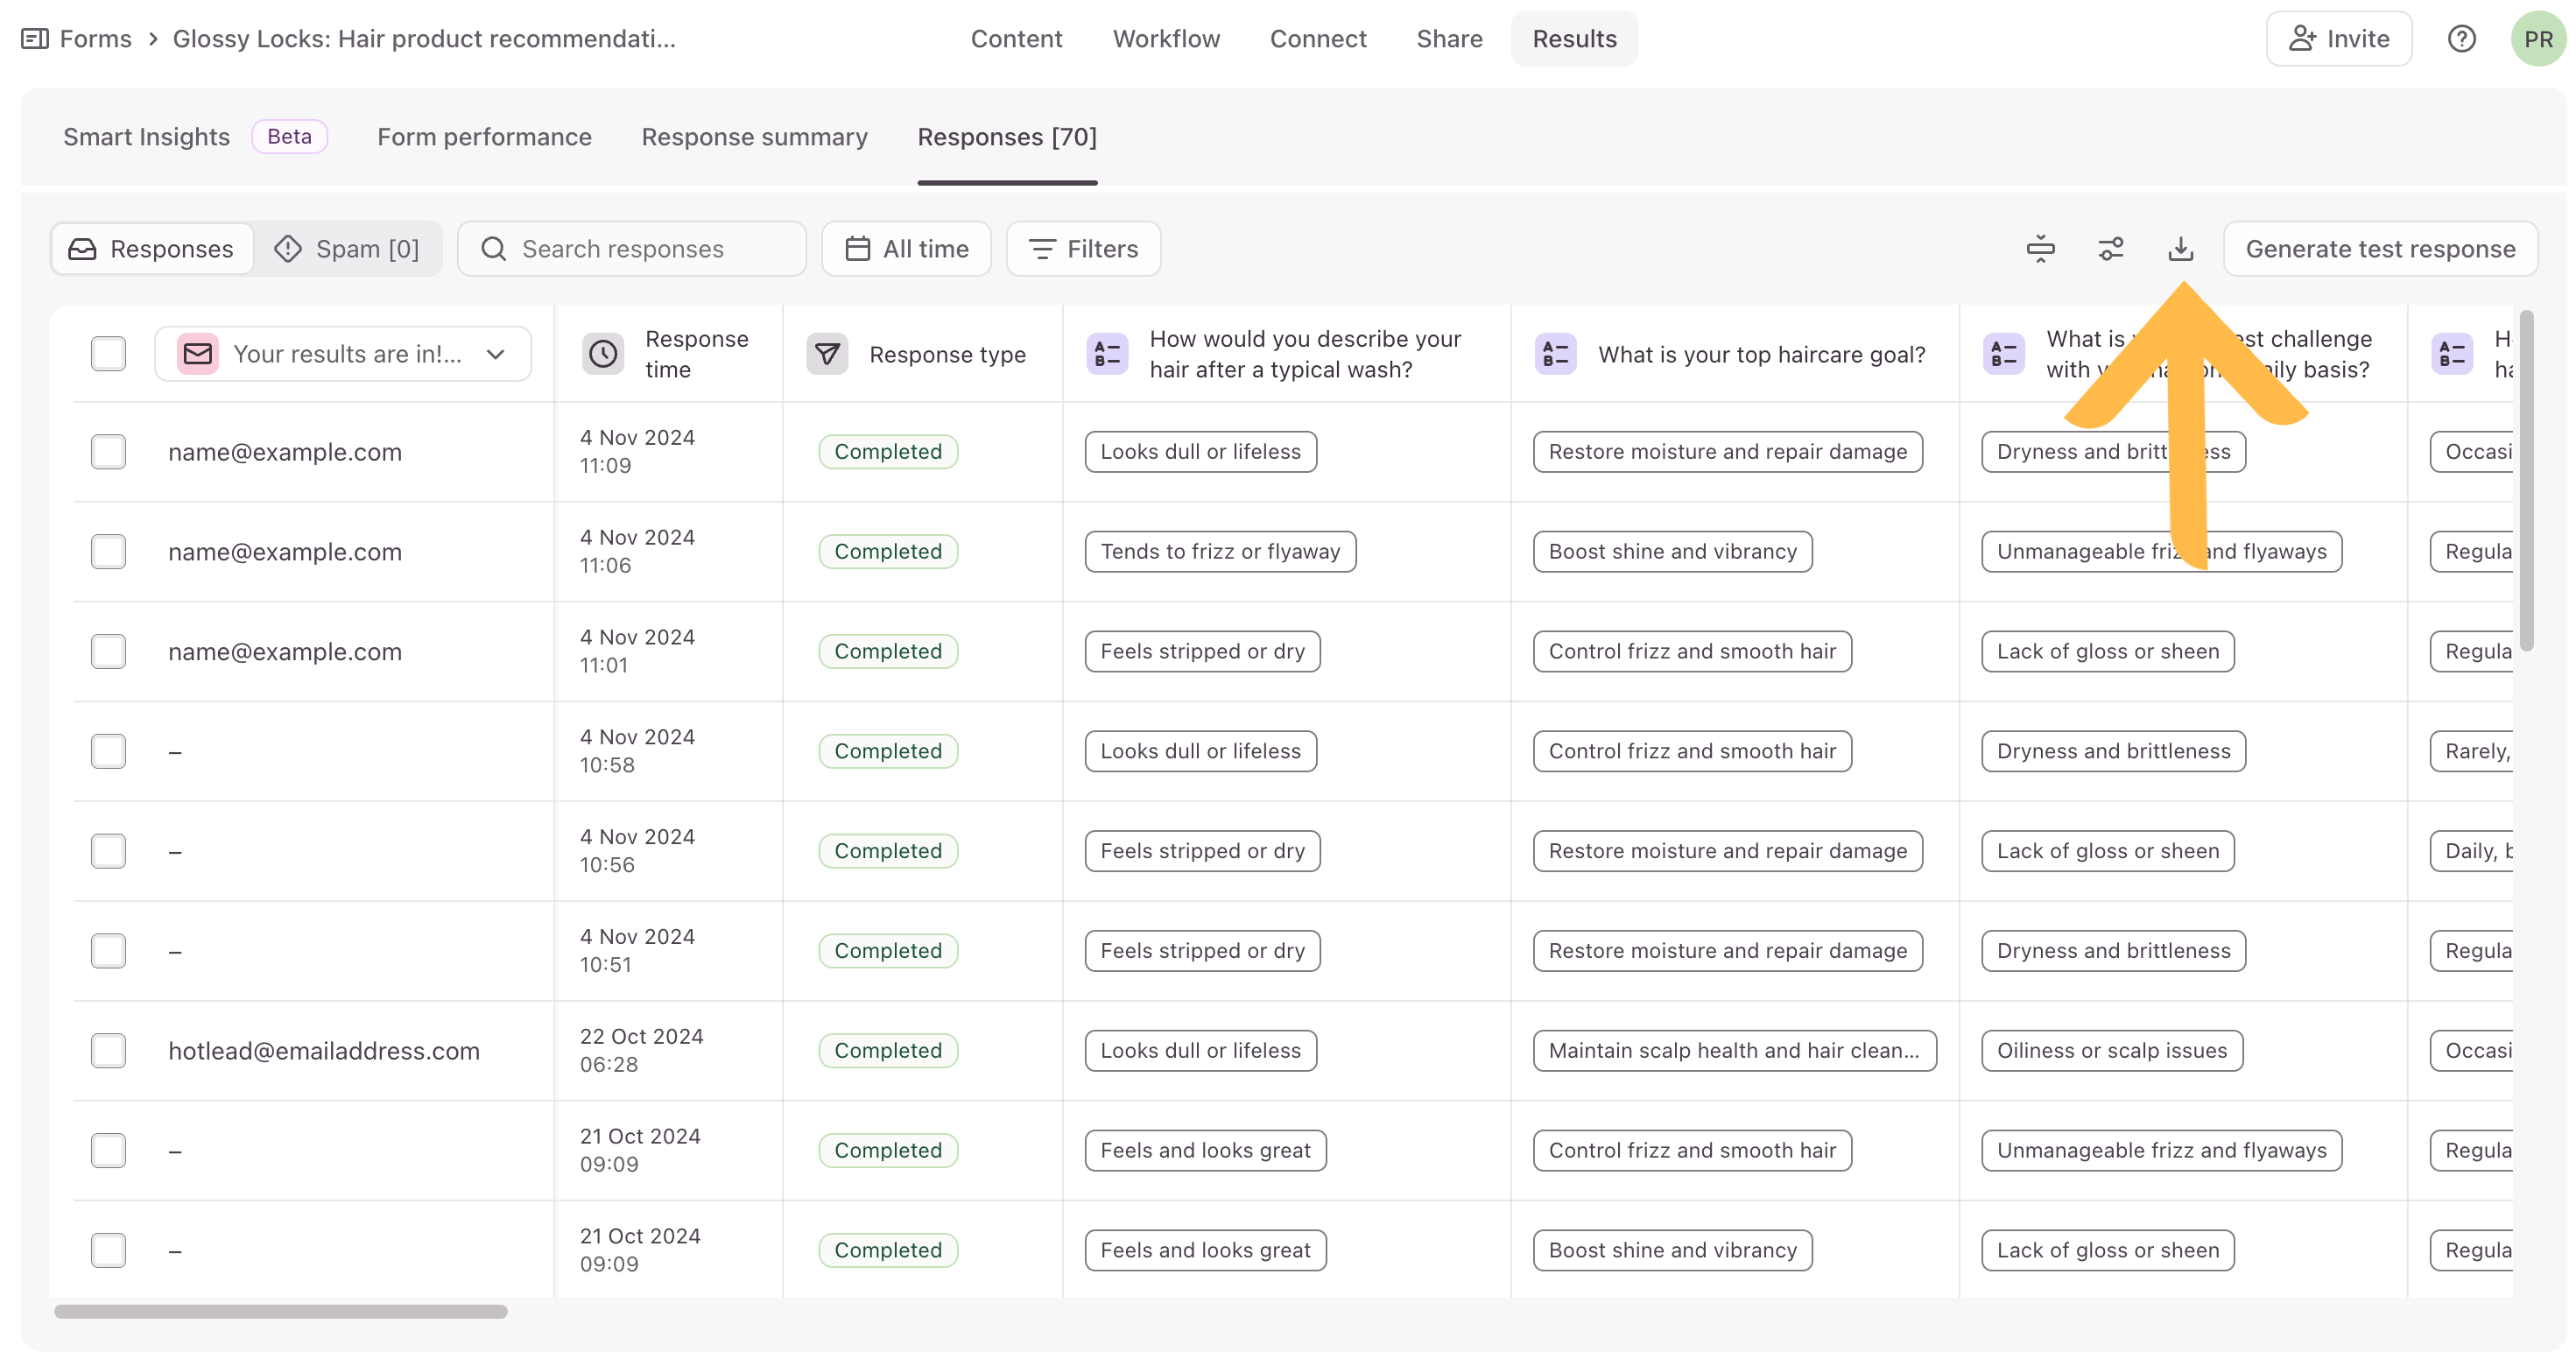This screenshot has width=2576, height=1359.
Task: Switch to the Connect tab
Action: [x=1318, y=39]
